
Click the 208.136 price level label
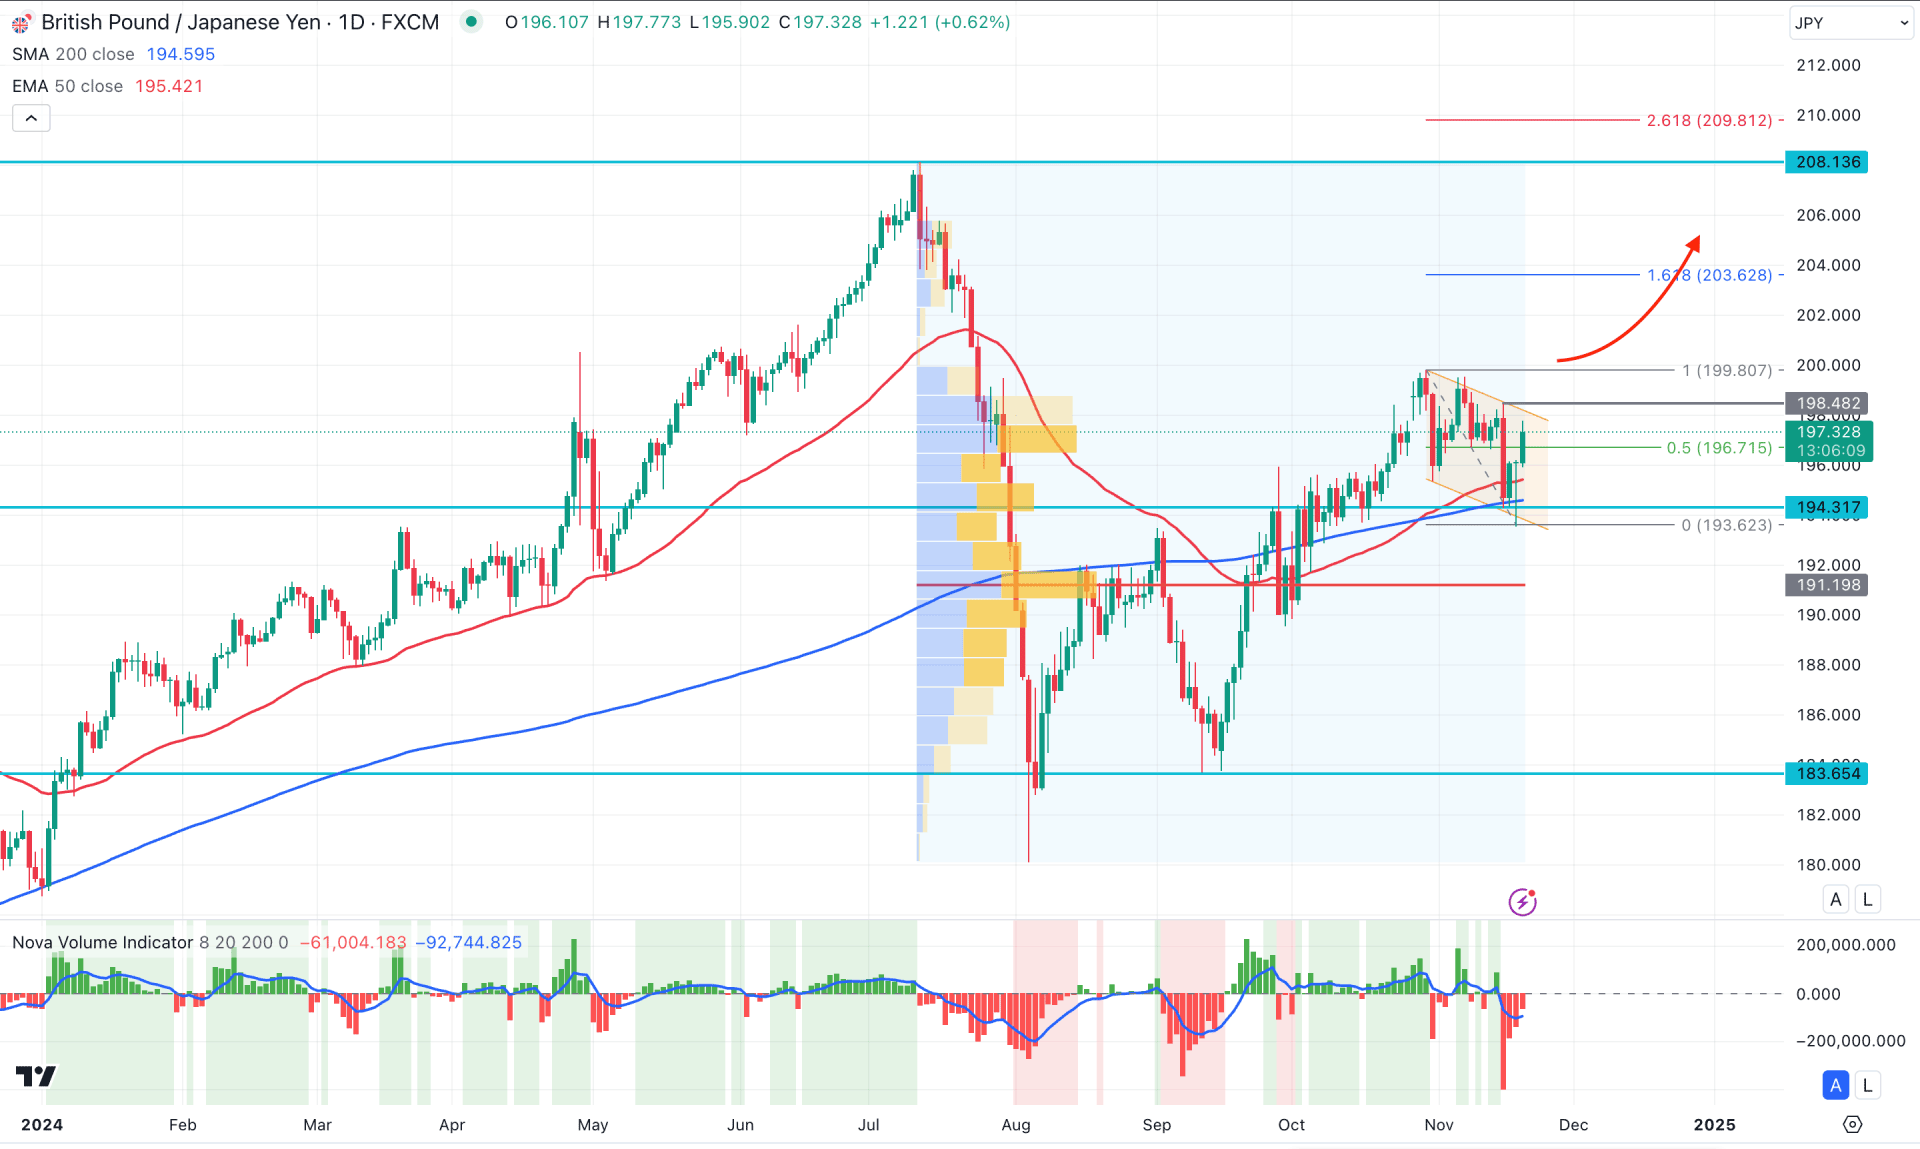tap(1827, 162)
